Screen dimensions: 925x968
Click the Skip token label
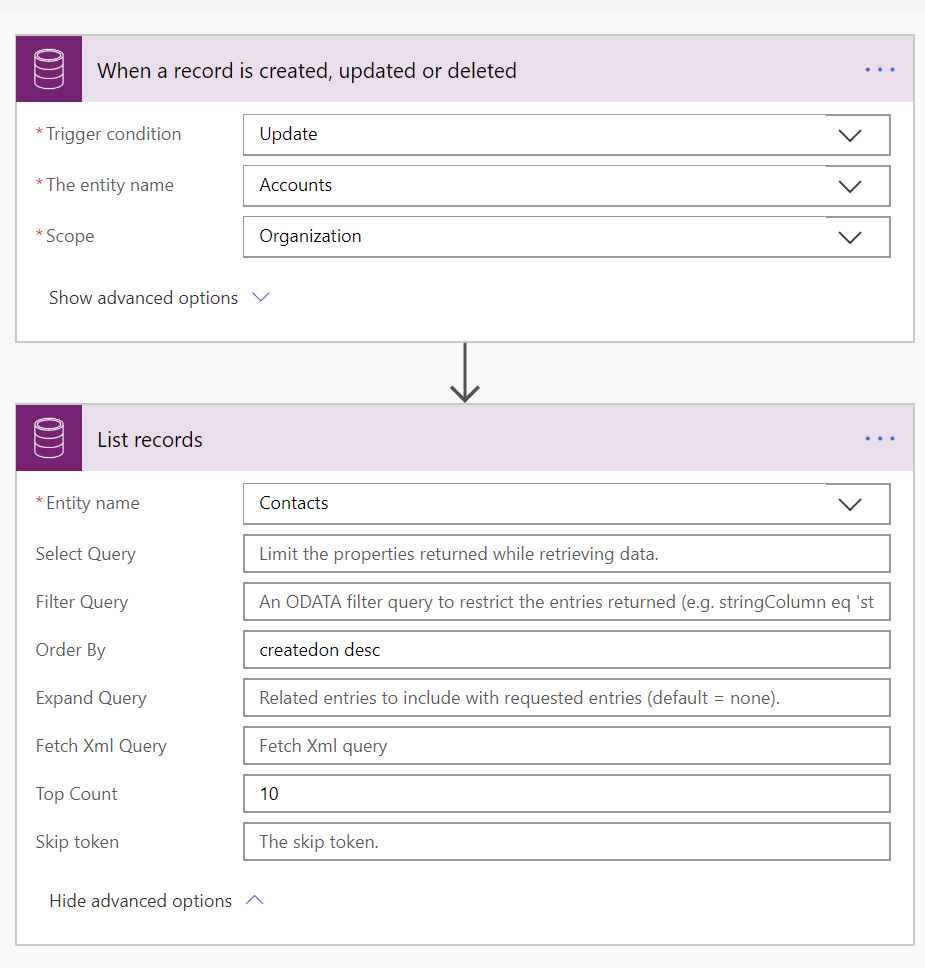77,842
